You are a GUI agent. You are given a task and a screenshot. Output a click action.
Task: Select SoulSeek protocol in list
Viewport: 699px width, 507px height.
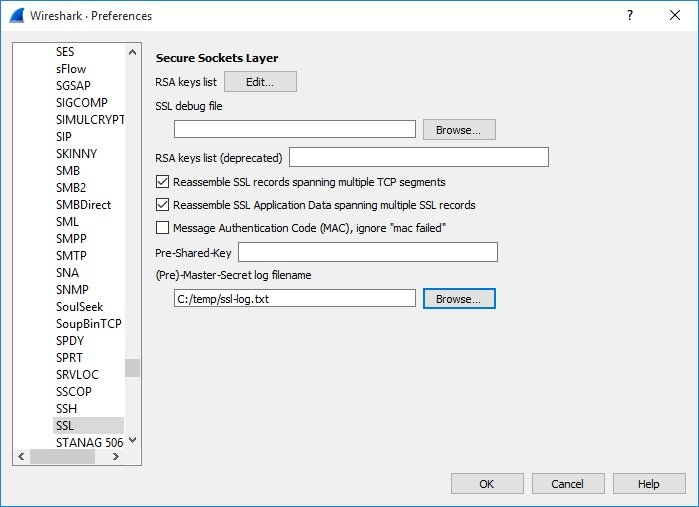79,307
